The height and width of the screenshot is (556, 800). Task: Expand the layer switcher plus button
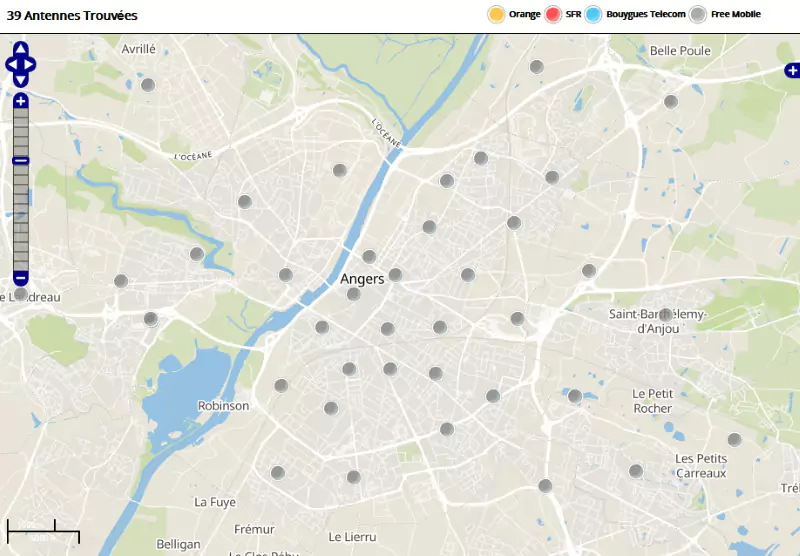click(791, 70)
